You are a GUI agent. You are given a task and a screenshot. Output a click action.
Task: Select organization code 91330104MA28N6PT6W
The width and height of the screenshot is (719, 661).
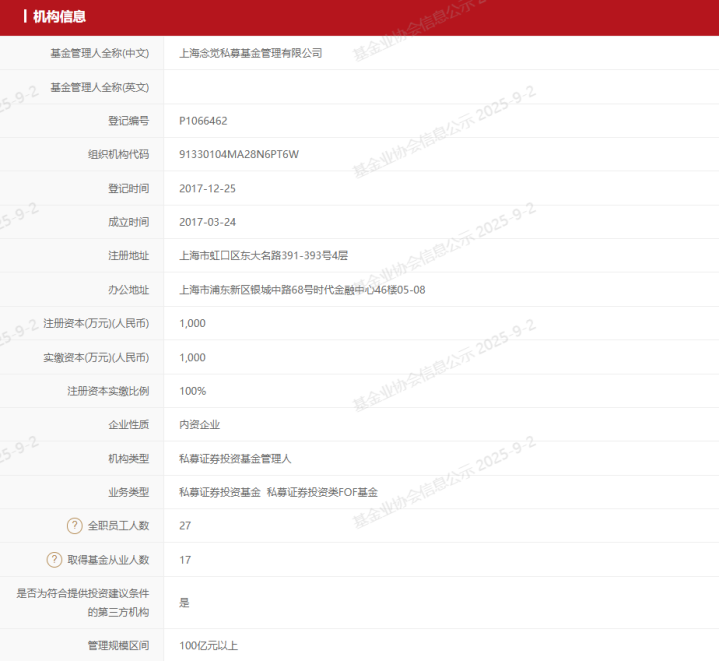[x=239, y=154]
